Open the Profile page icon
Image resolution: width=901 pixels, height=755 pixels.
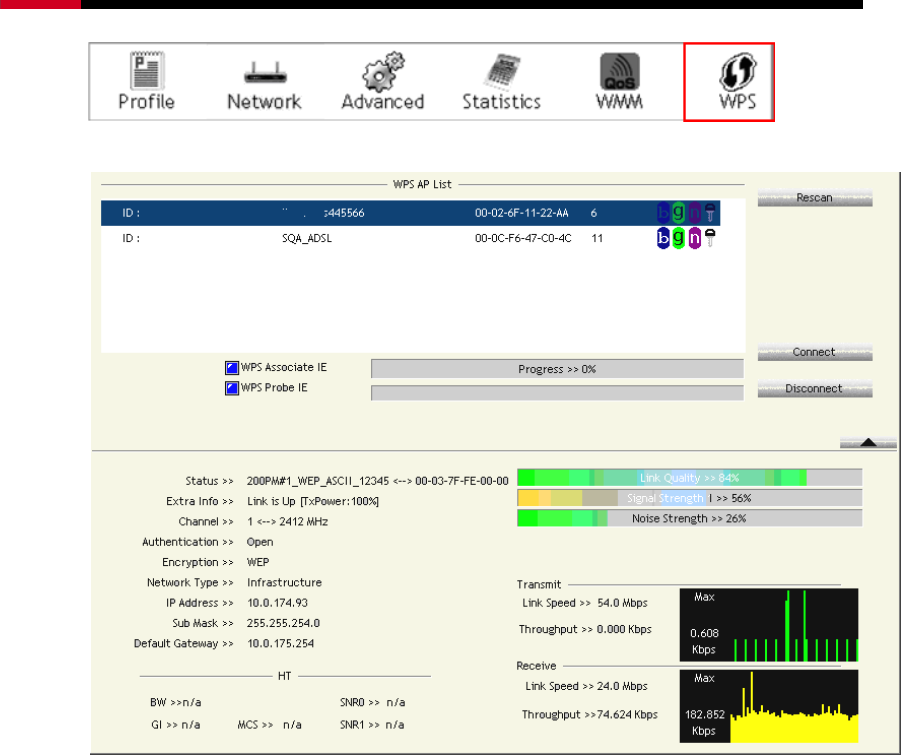(x=146, y=81)
